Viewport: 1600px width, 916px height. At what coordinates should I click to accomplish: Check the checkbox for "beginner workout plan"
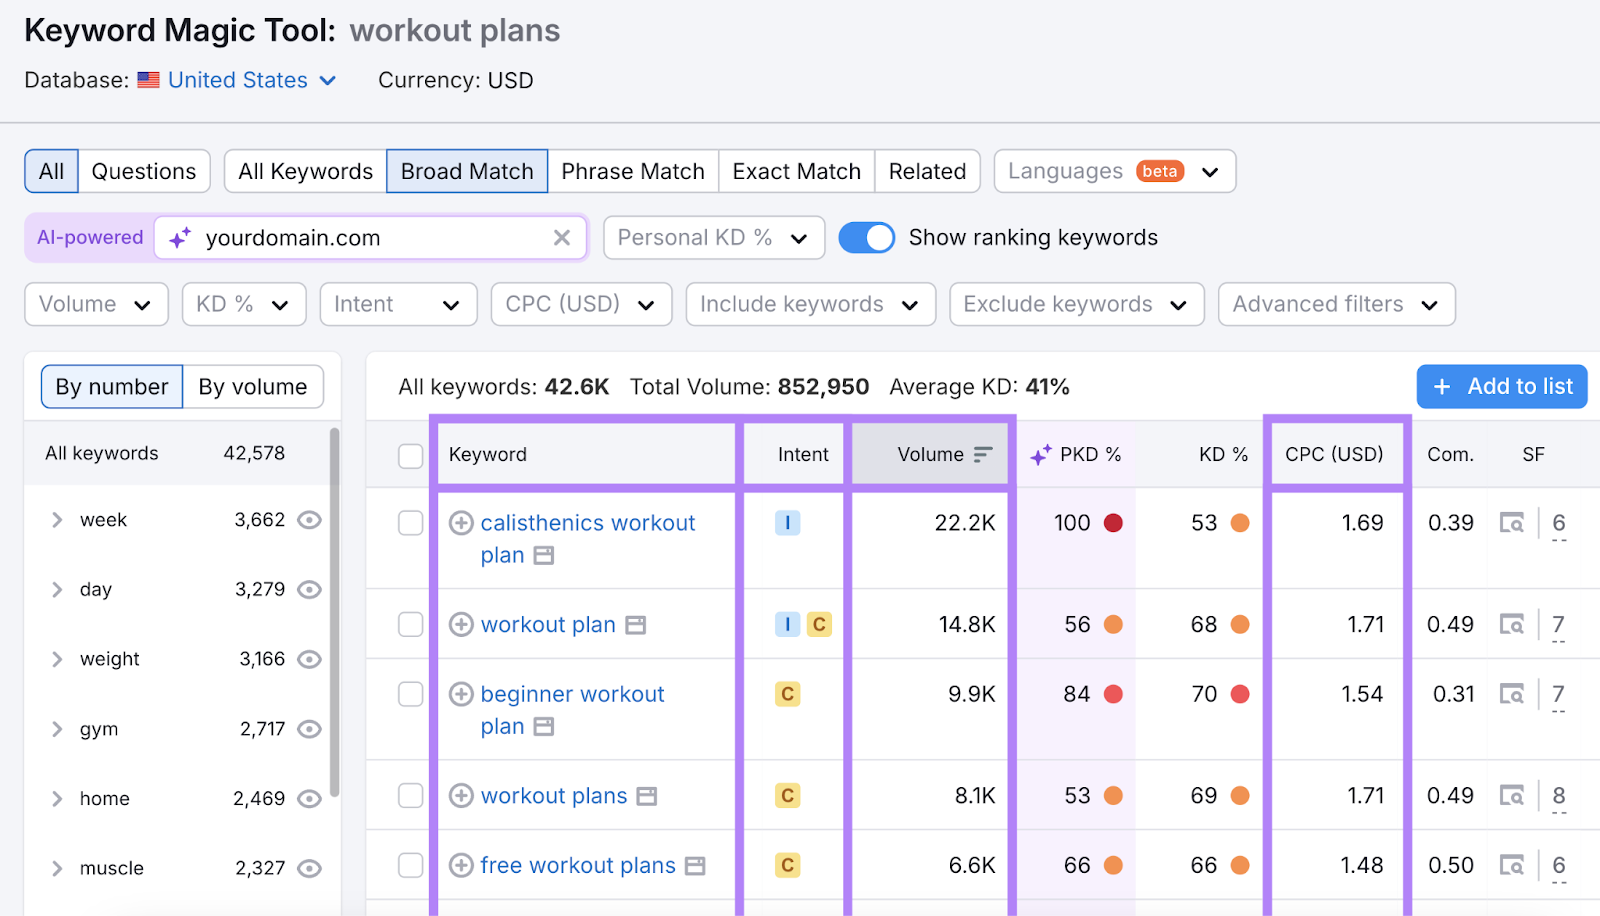coord(410,693)
